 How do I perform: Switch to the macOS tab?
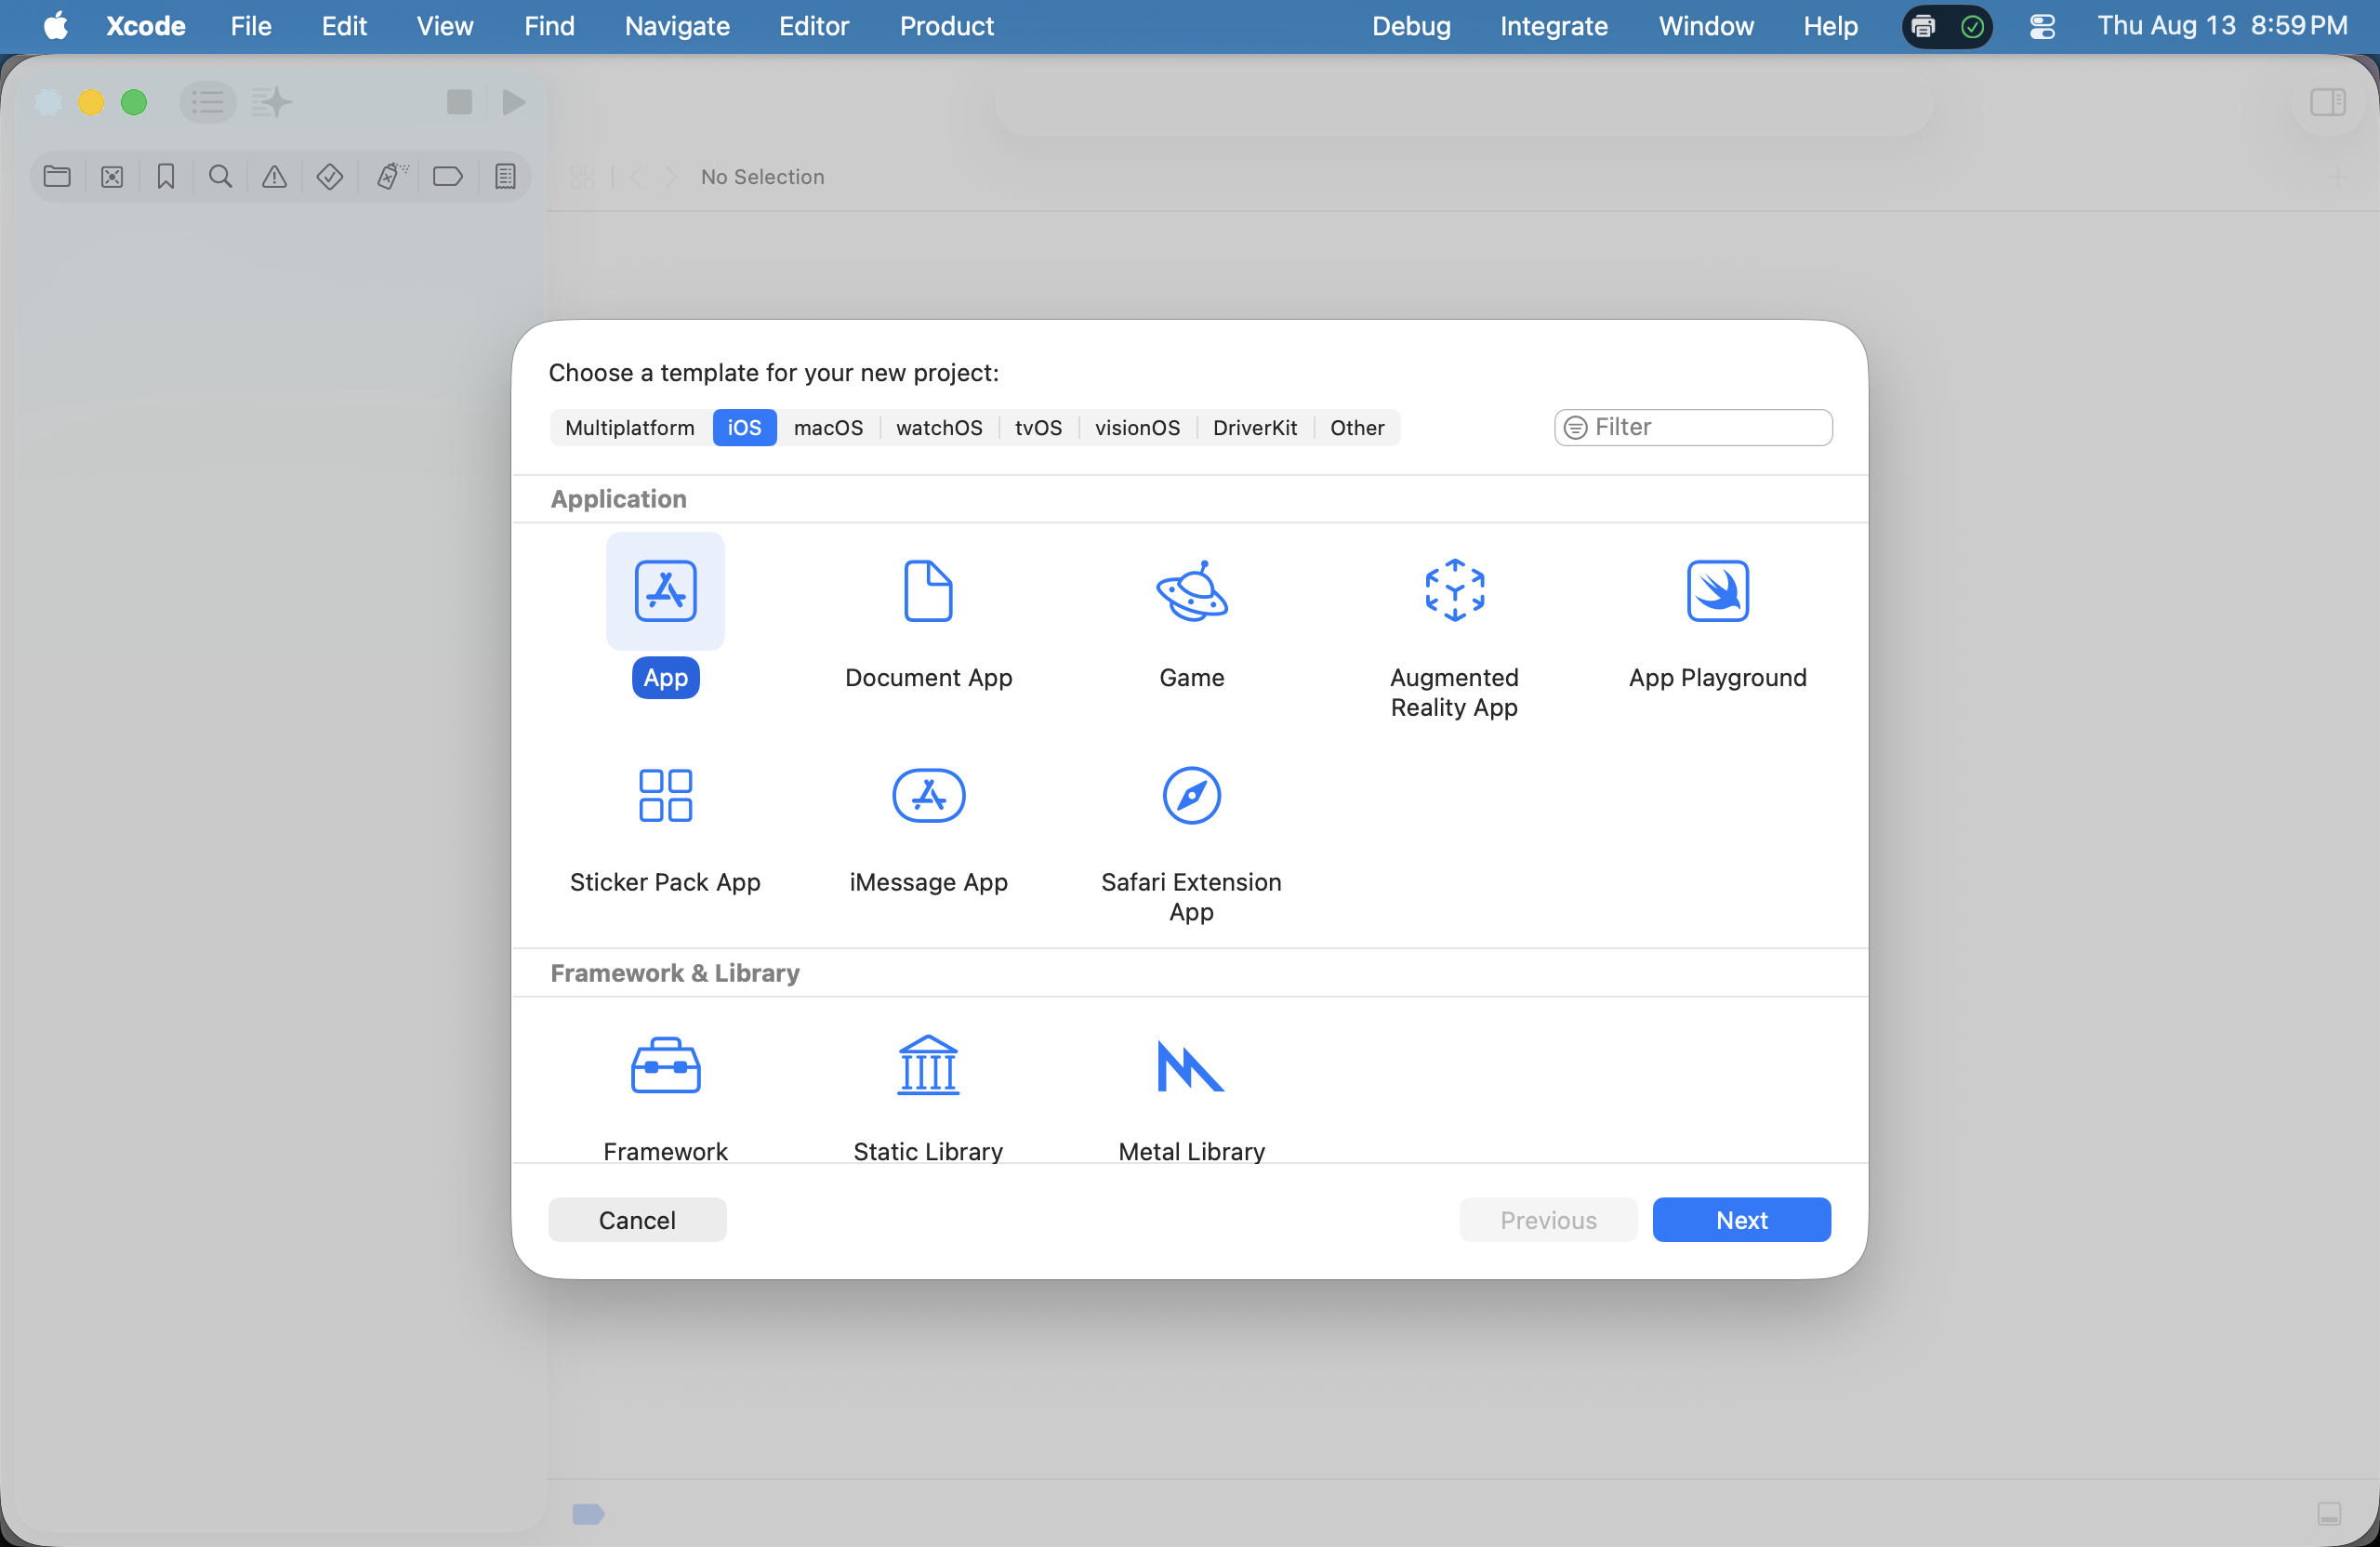pyautogui.click(x=828, y=428)
